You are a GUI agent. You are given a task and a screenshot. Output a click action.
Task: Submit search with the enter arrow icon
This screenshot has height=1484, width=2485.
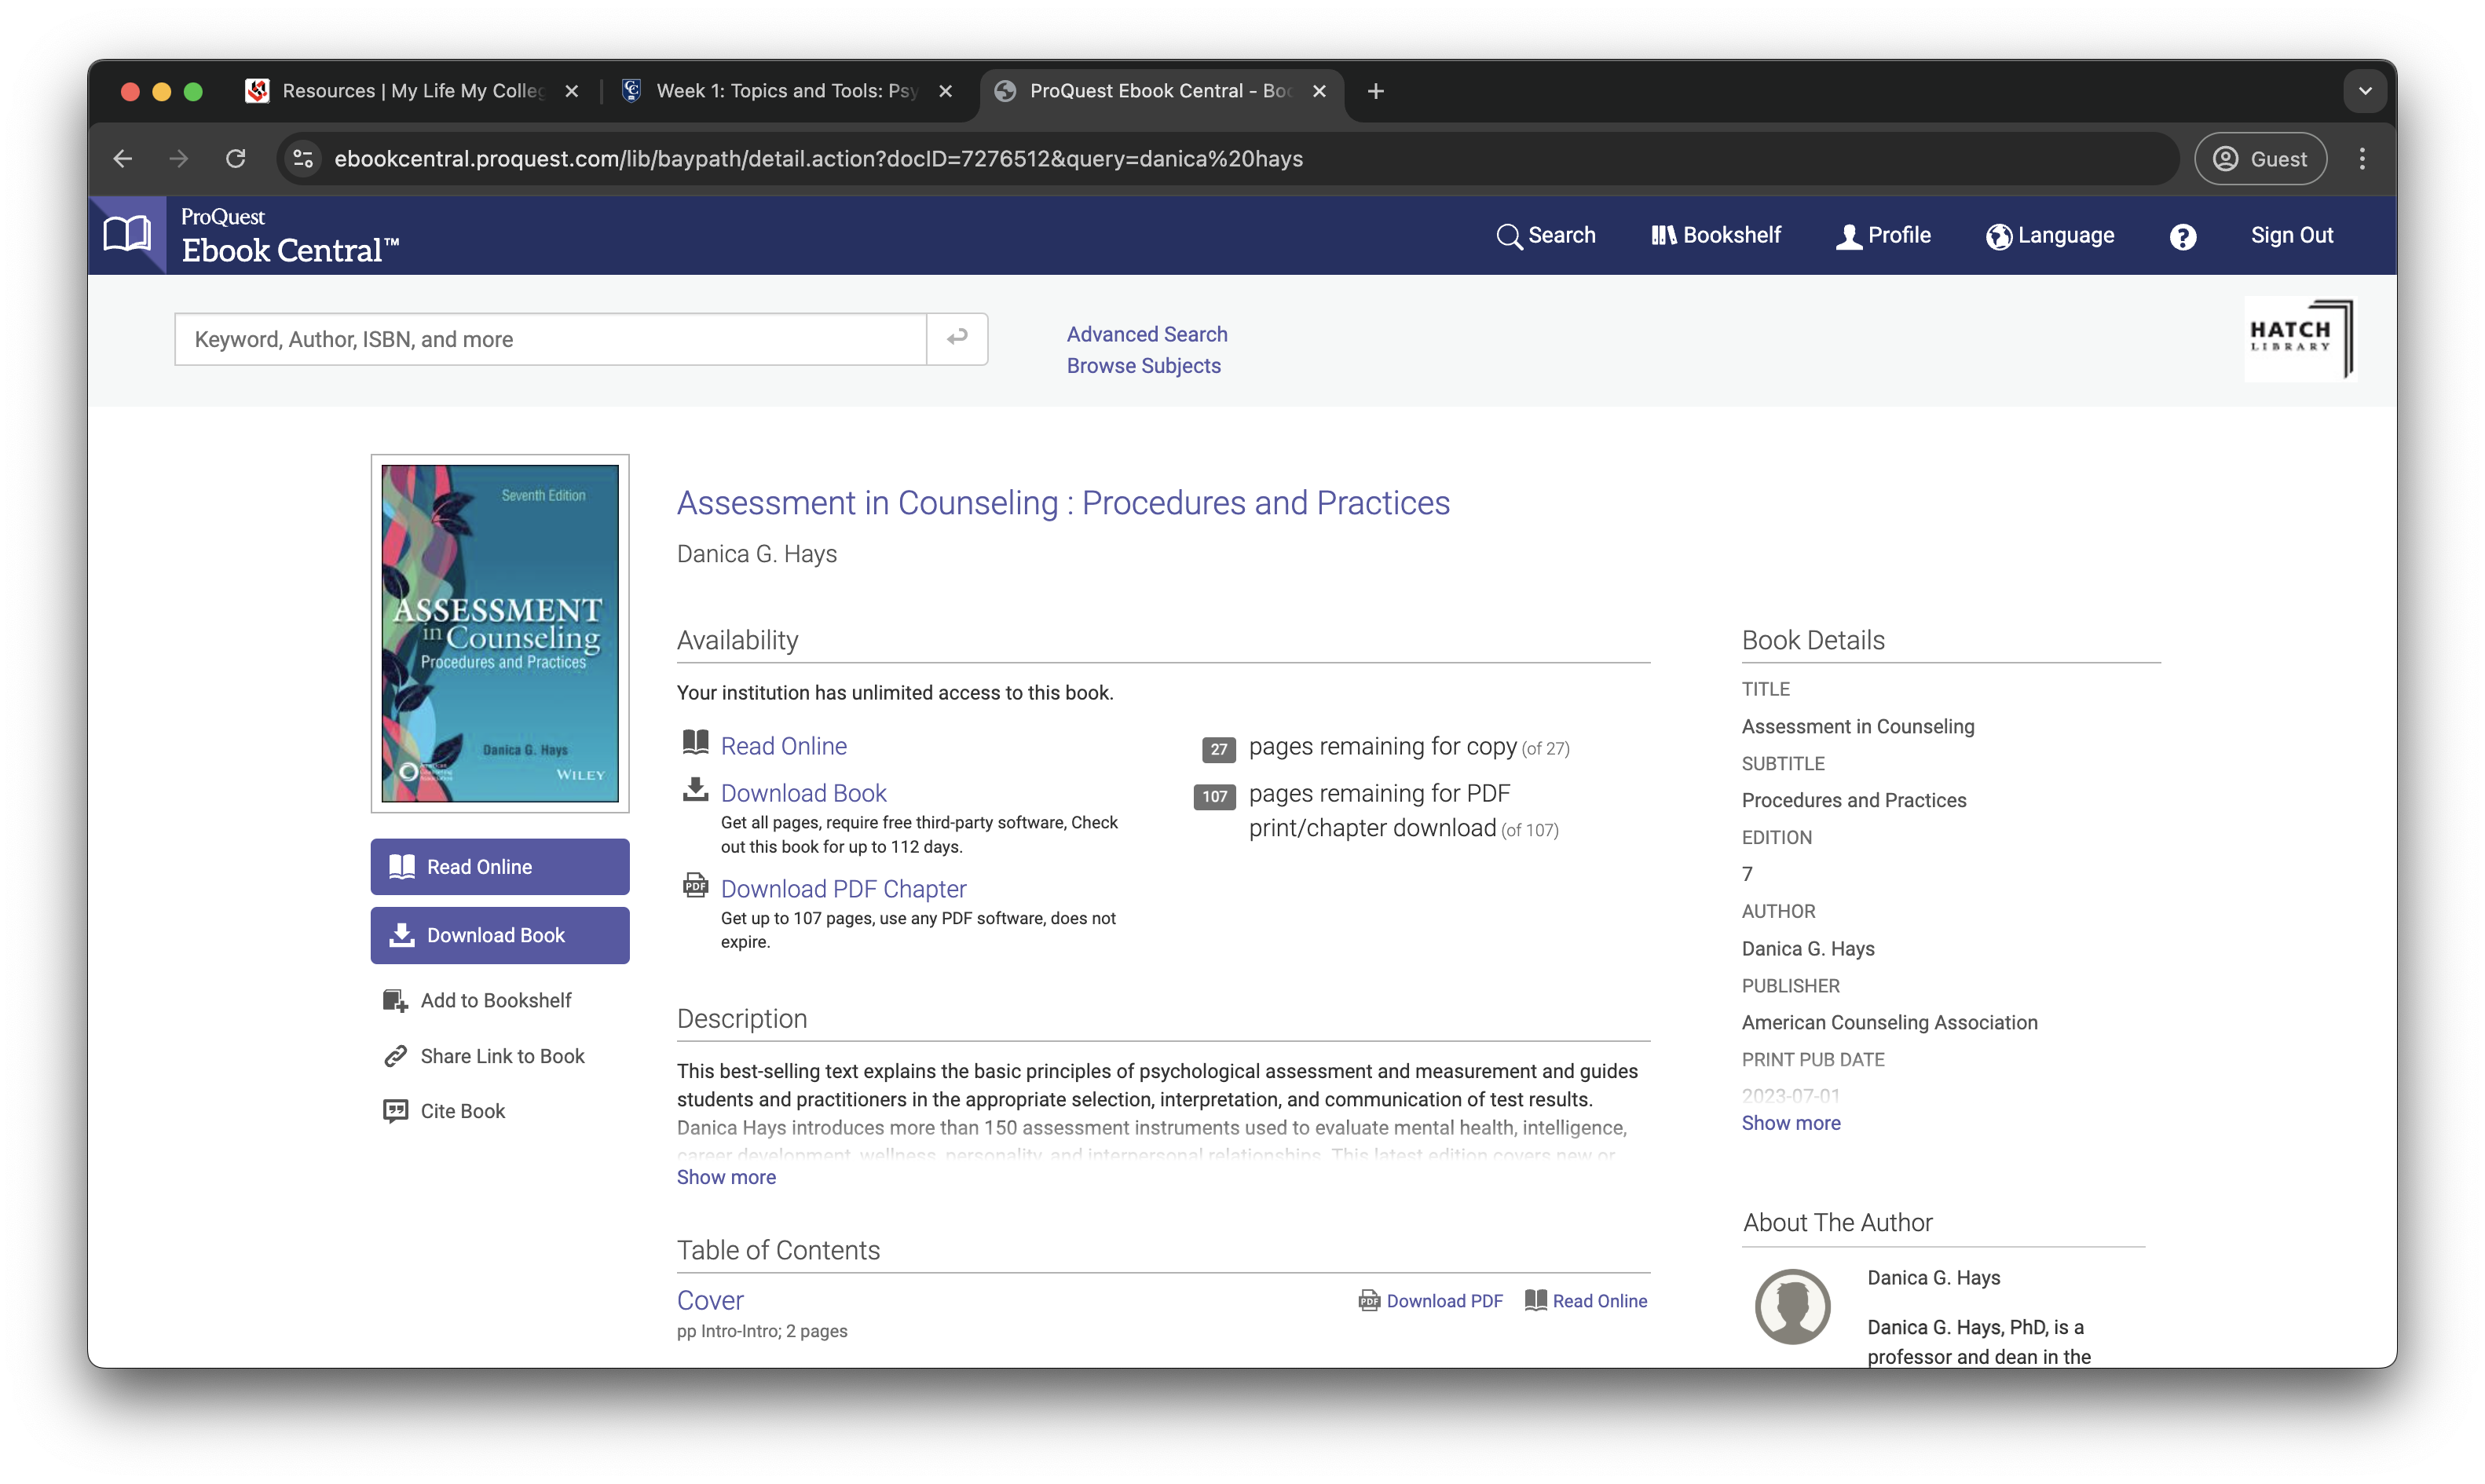[x=957, y=338]
